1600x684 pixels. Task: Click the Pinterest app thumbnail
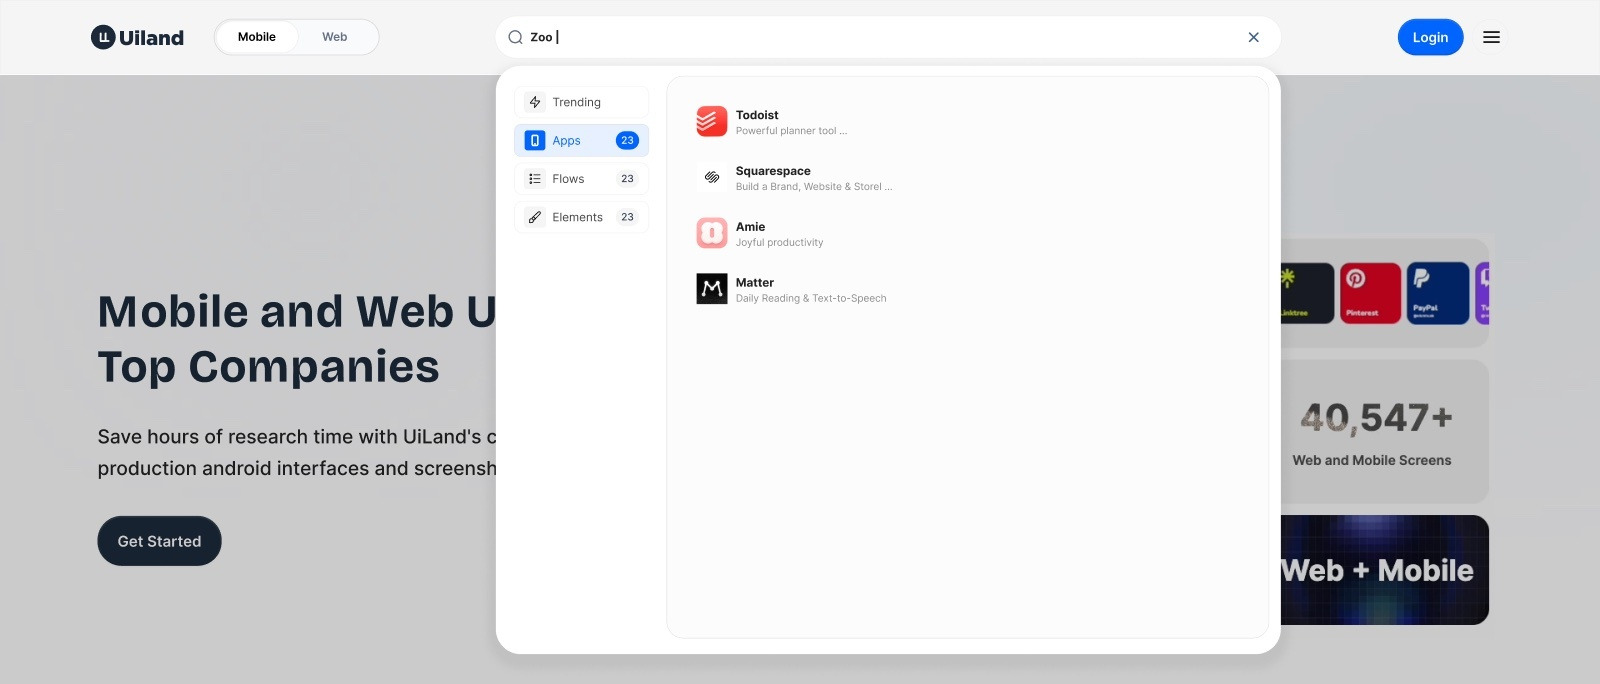1370,293
